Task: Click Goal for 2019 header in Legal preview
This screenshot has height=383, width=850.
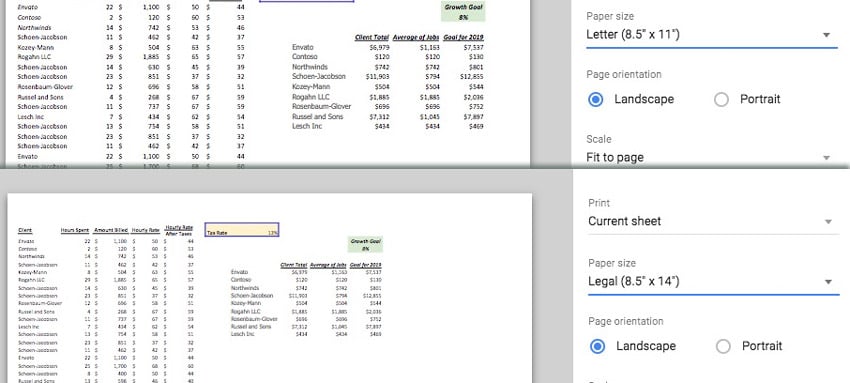Action: click(366, 265)
